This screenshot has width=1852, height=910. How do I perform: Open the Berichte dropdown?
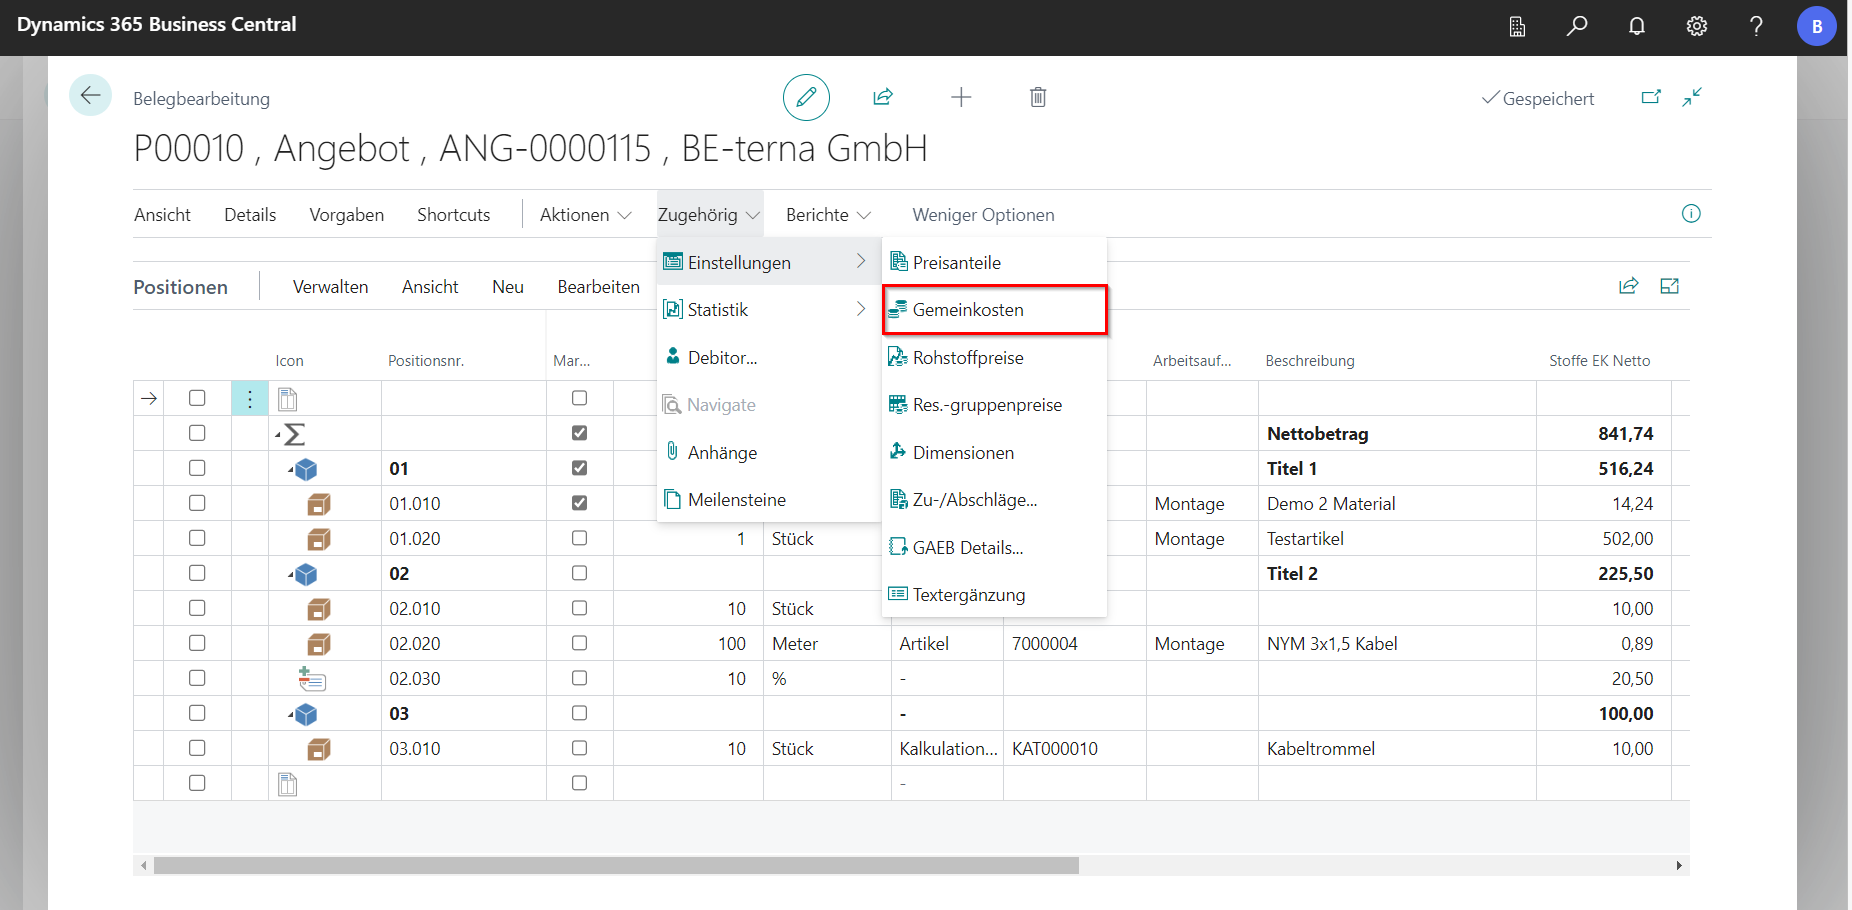click(x=828, y=215)
